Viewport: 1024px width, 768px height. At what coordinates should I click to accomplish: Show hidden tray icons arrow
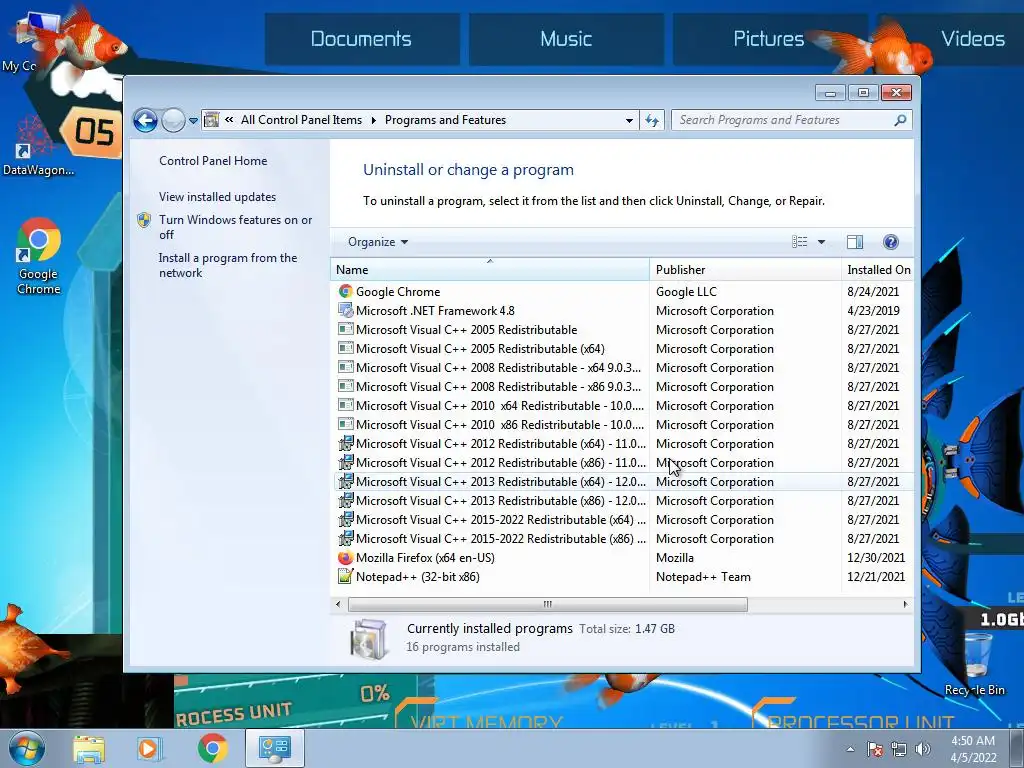coord(850,749)
